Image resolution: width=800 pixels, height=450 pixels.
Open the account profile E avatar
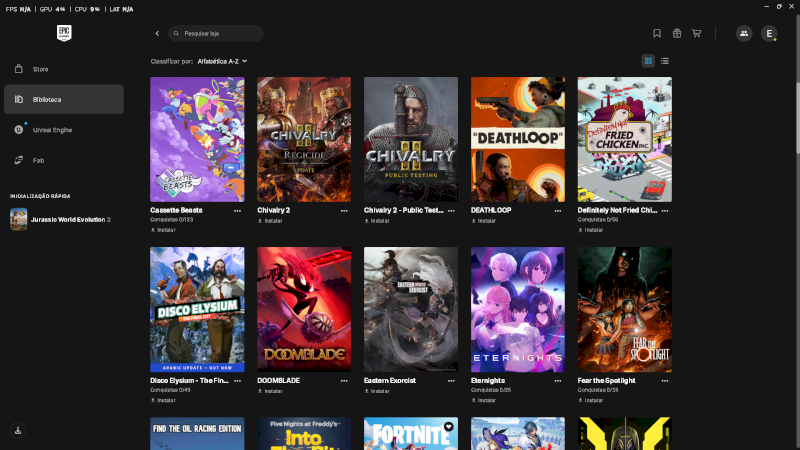pos(769,33)
